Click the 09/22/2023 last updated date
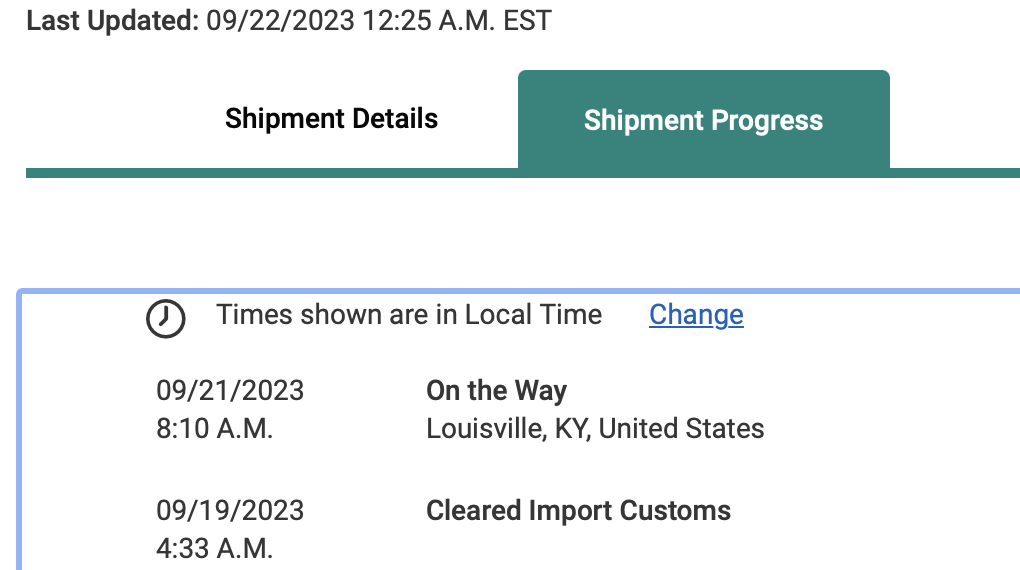Viewport: 1020px width, 570px height. pyautogui.click(x=281, y=20)
